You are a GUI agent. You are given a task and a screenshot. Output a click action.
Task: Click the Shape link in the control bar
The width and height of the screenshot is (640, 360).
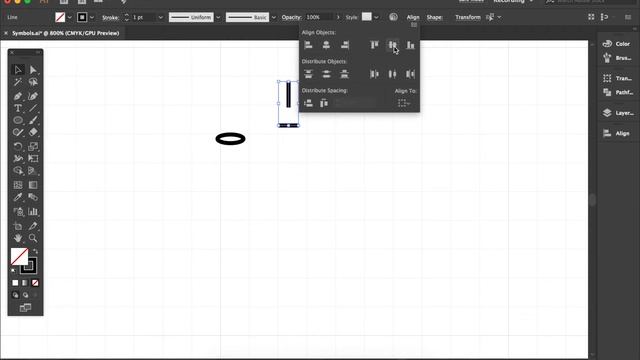click(x=434, y=18)
